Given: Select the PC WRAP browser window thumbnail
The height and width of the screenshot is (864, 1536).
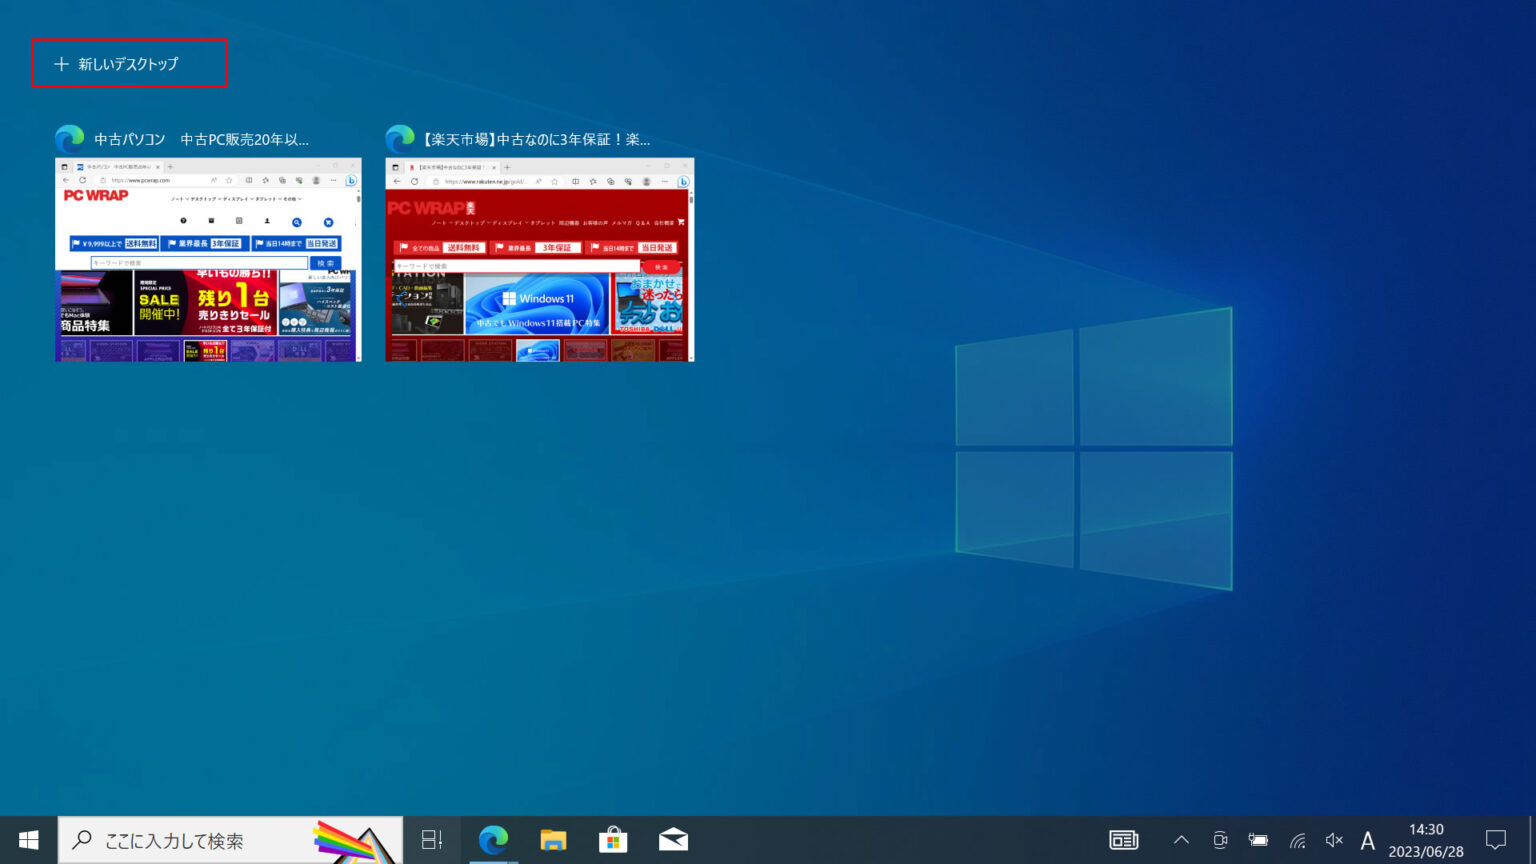Looking at the screenshot, I should 207,259.
